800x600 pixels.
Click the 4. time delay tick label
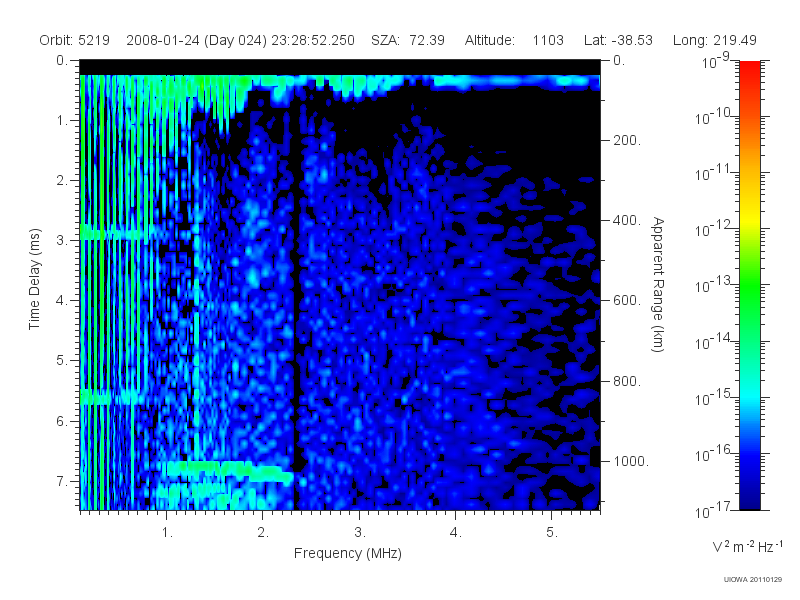click(x=62, y=301)
